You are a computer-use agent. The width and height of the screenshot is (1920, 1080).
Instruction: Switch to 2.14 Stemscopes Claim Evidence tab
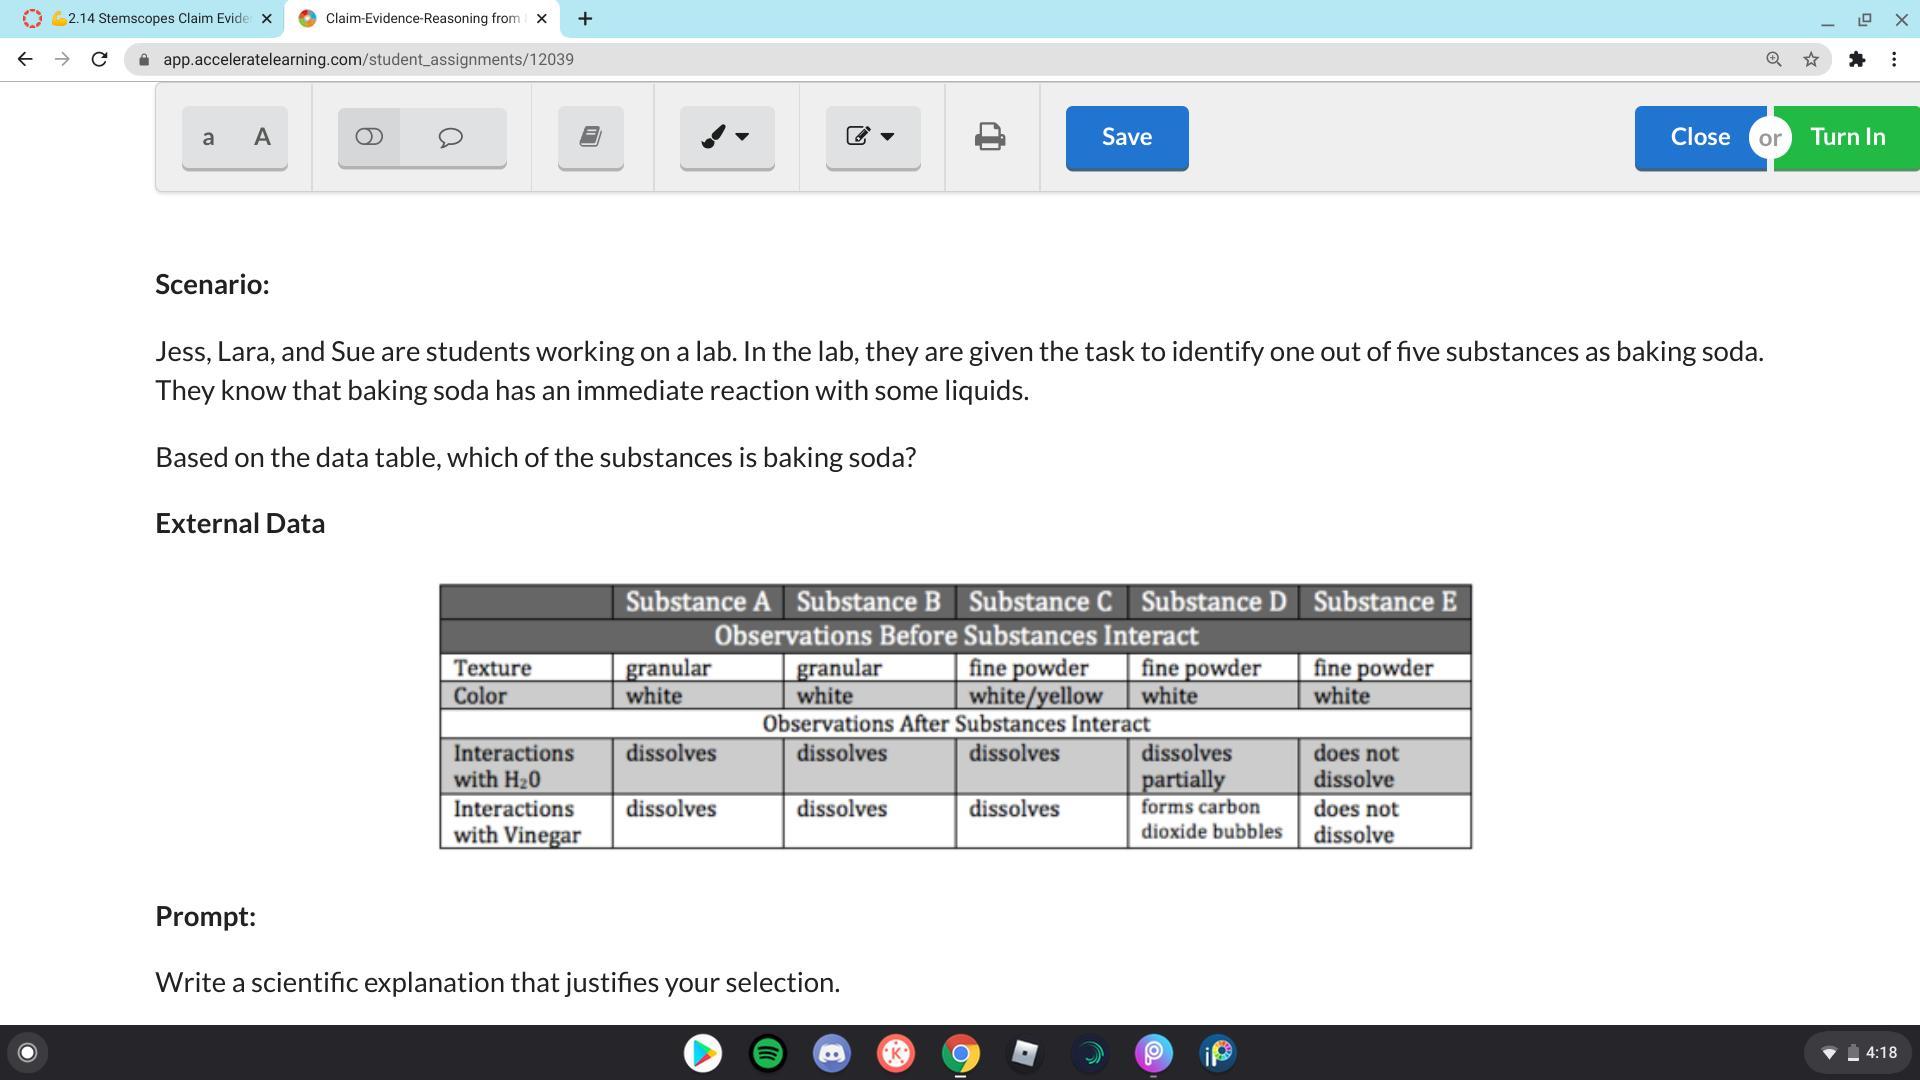150,18
